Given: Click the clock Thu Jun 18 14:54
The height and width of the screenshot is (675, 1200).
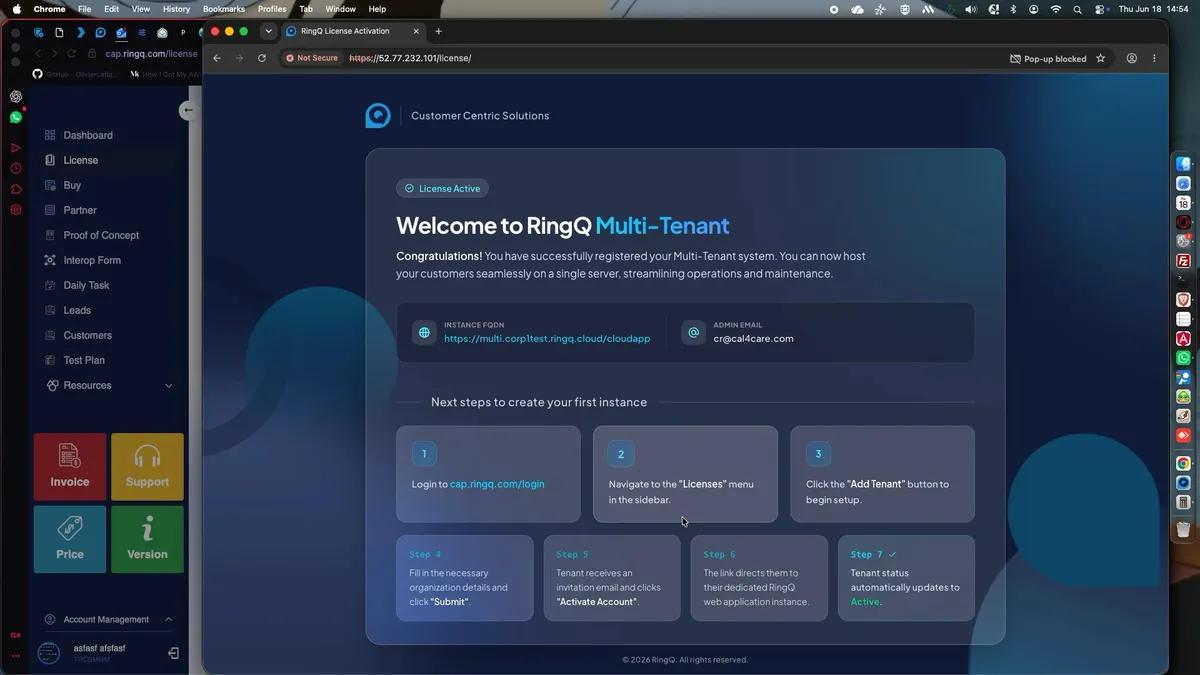Looking at the screenshot, I should [1153, 9].
